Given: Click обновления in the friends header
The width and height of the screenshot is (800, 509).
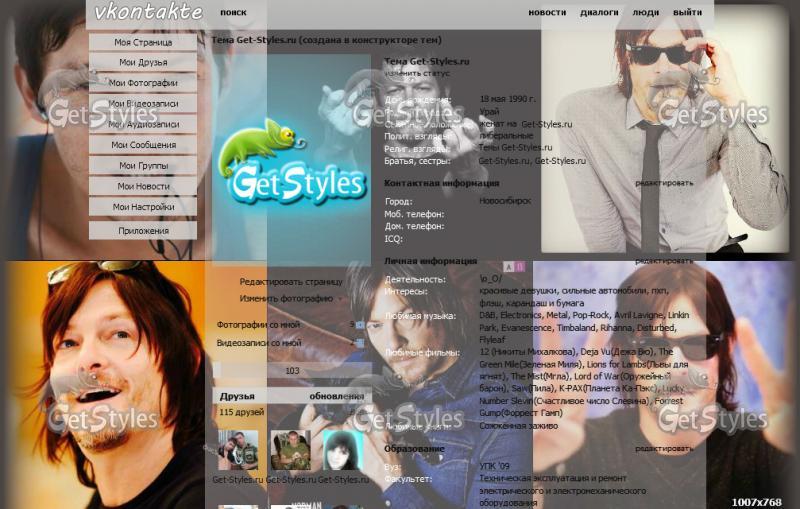Looking at the screenshot, I should click(x=337, y=396).
